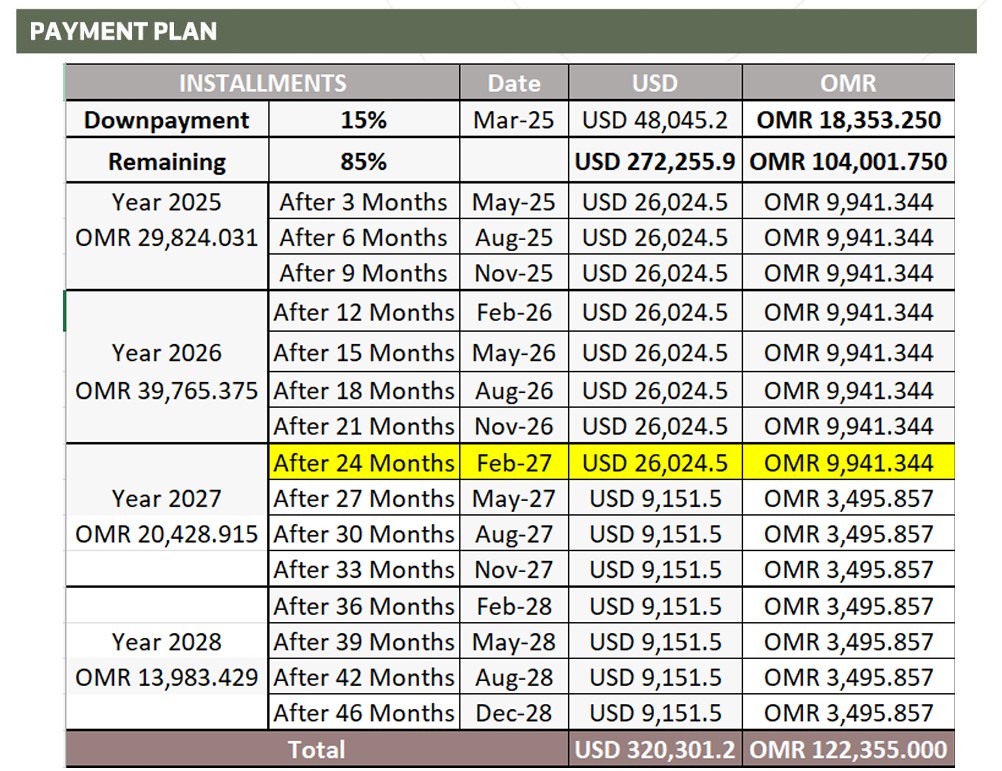Screen dimensions: 1002x771
Task: Select the After 46 Months cell
Action: tap(364, 712)
